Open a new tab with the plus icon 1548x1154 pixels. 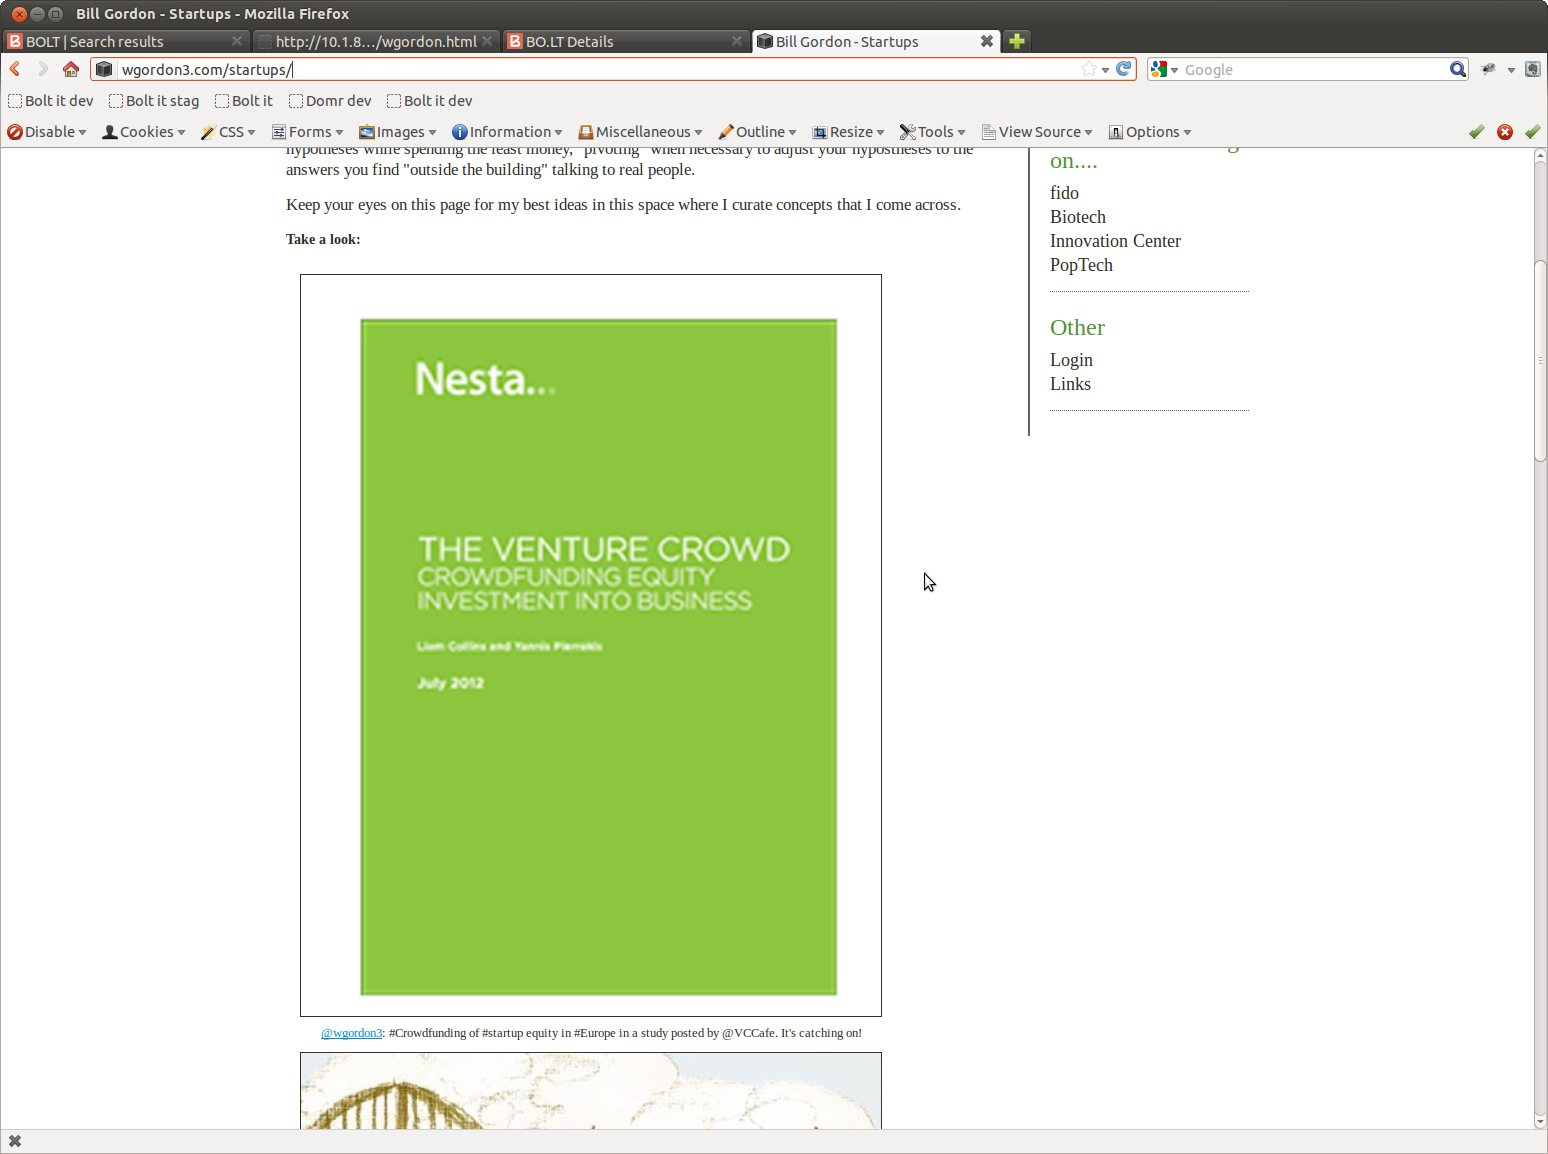click(1017, 41)
